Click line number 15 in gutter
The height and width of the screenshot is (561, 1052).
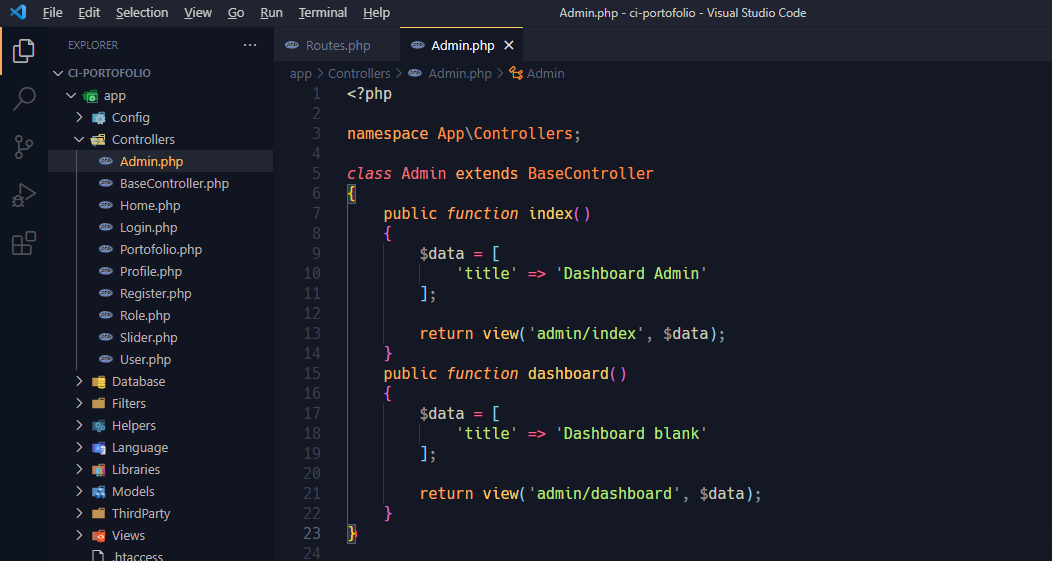311,373
